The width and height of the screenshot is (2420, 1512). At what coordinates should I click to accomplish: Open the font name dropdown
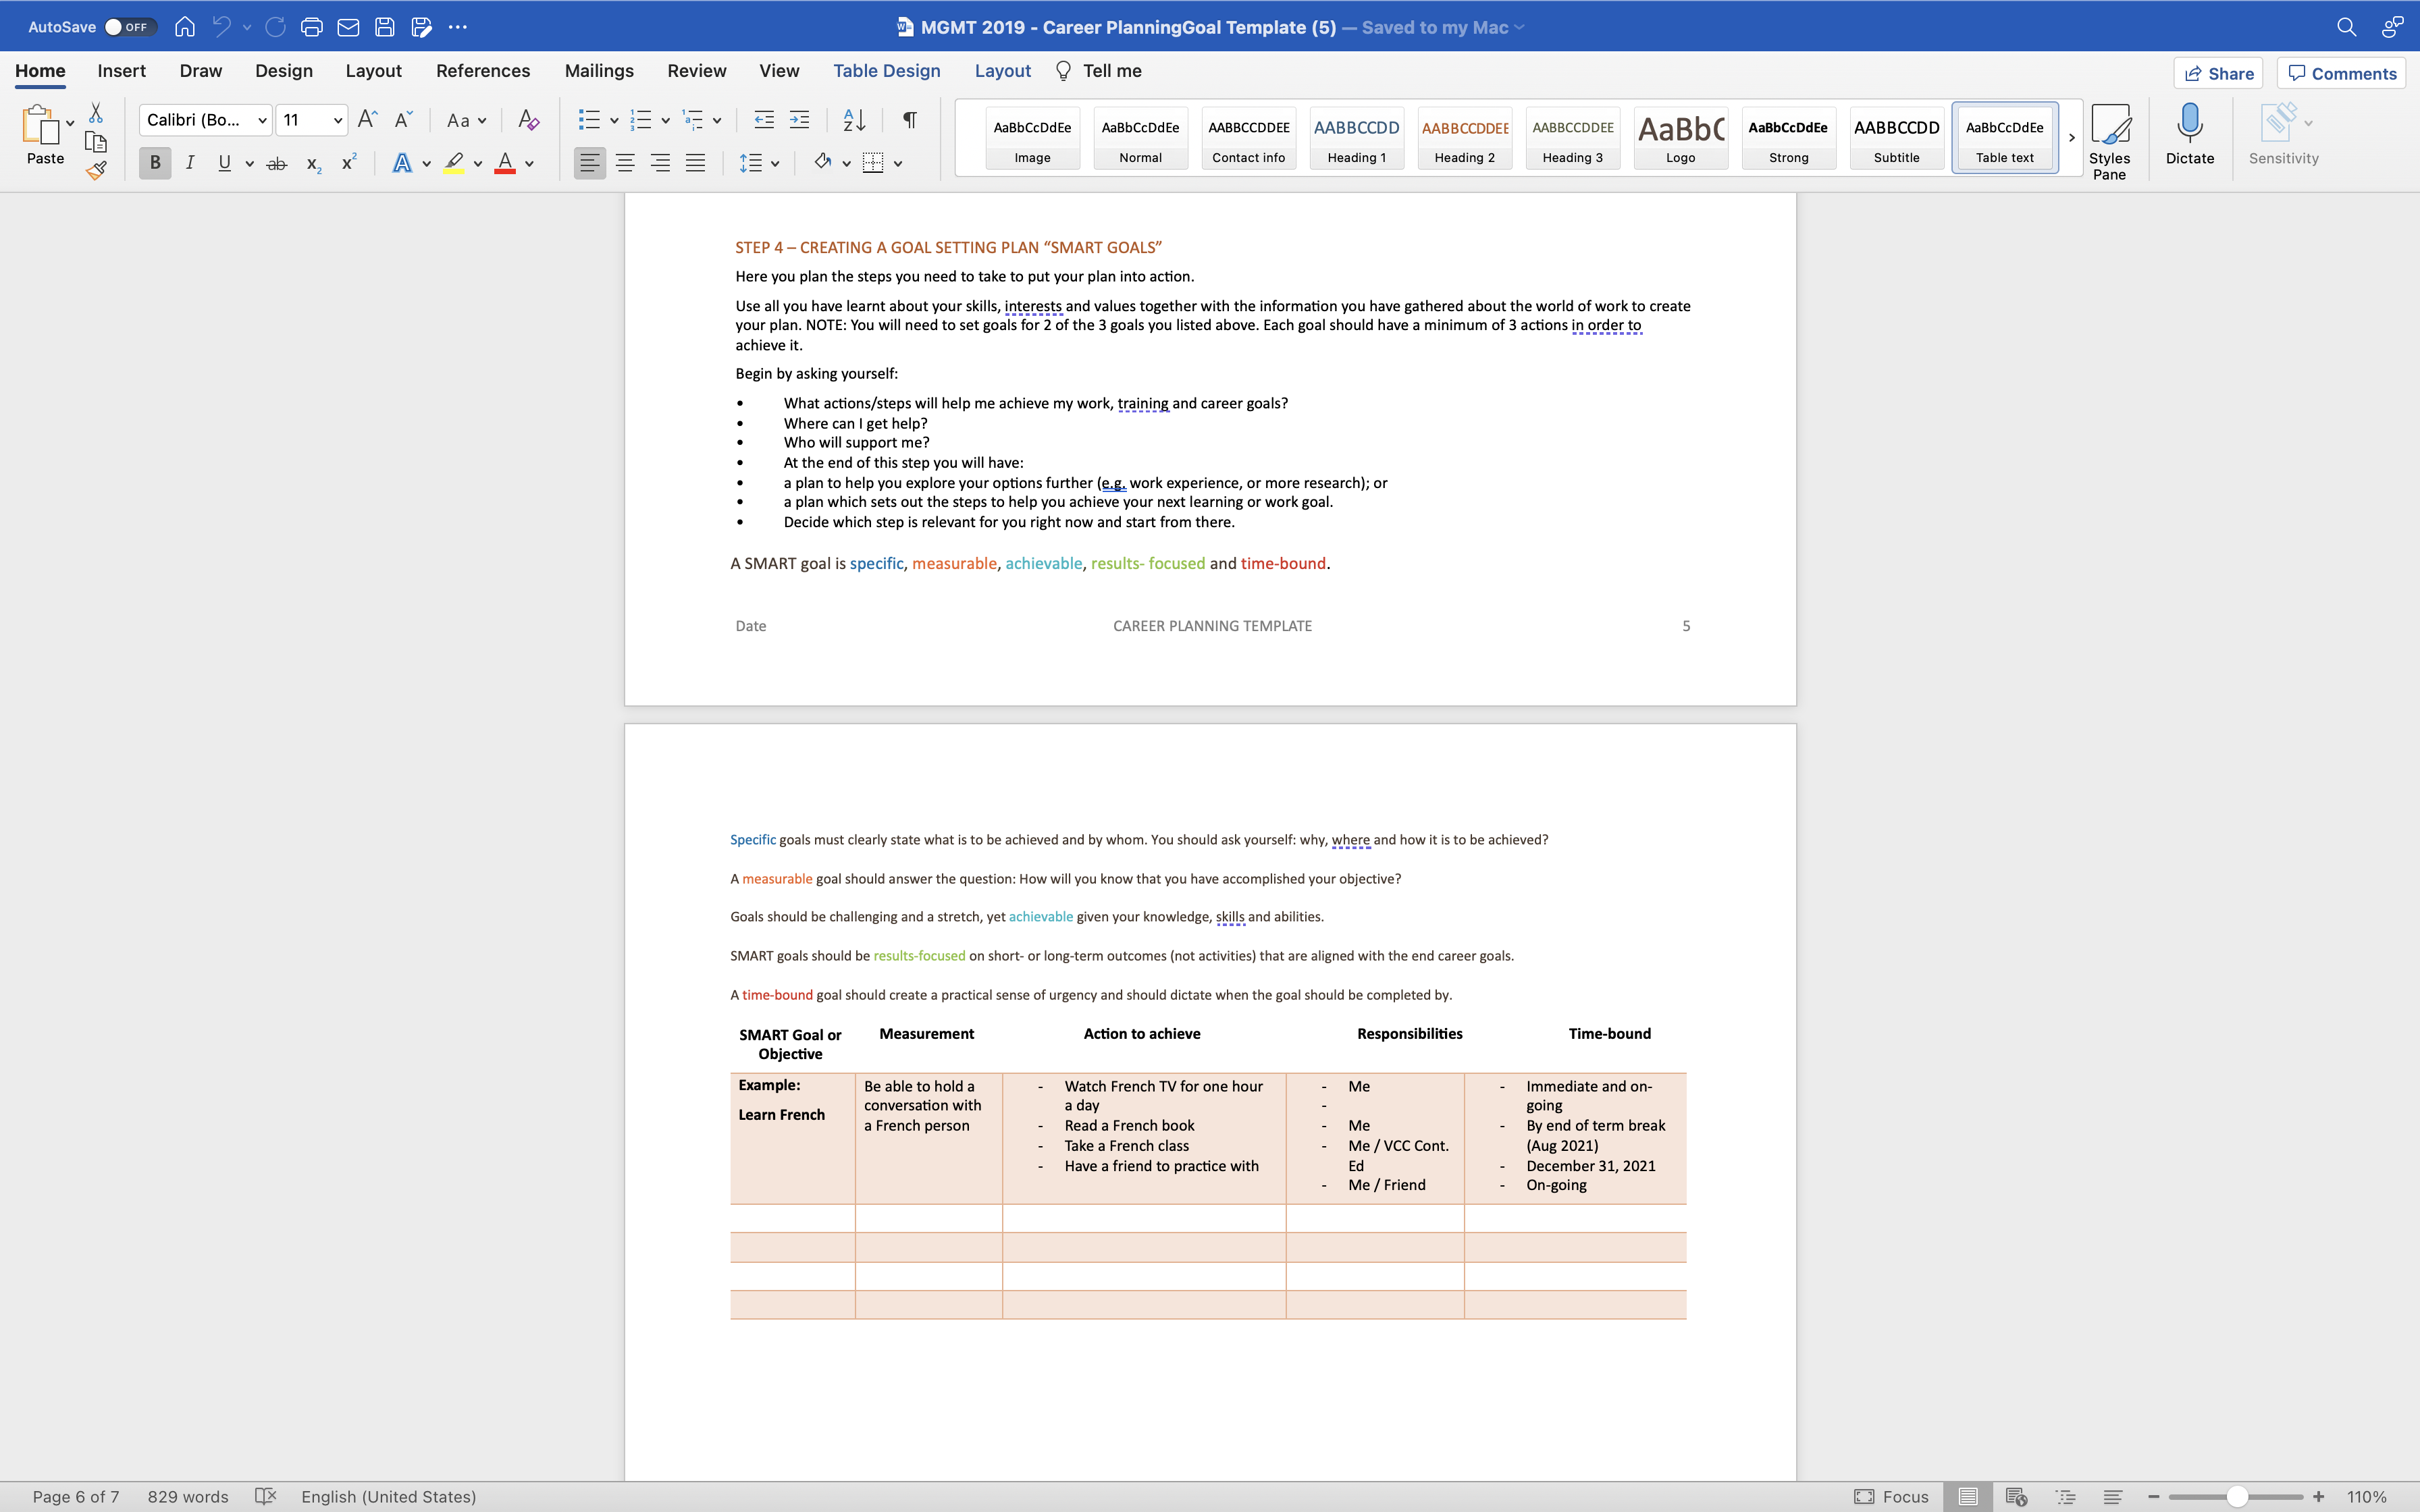262,120
